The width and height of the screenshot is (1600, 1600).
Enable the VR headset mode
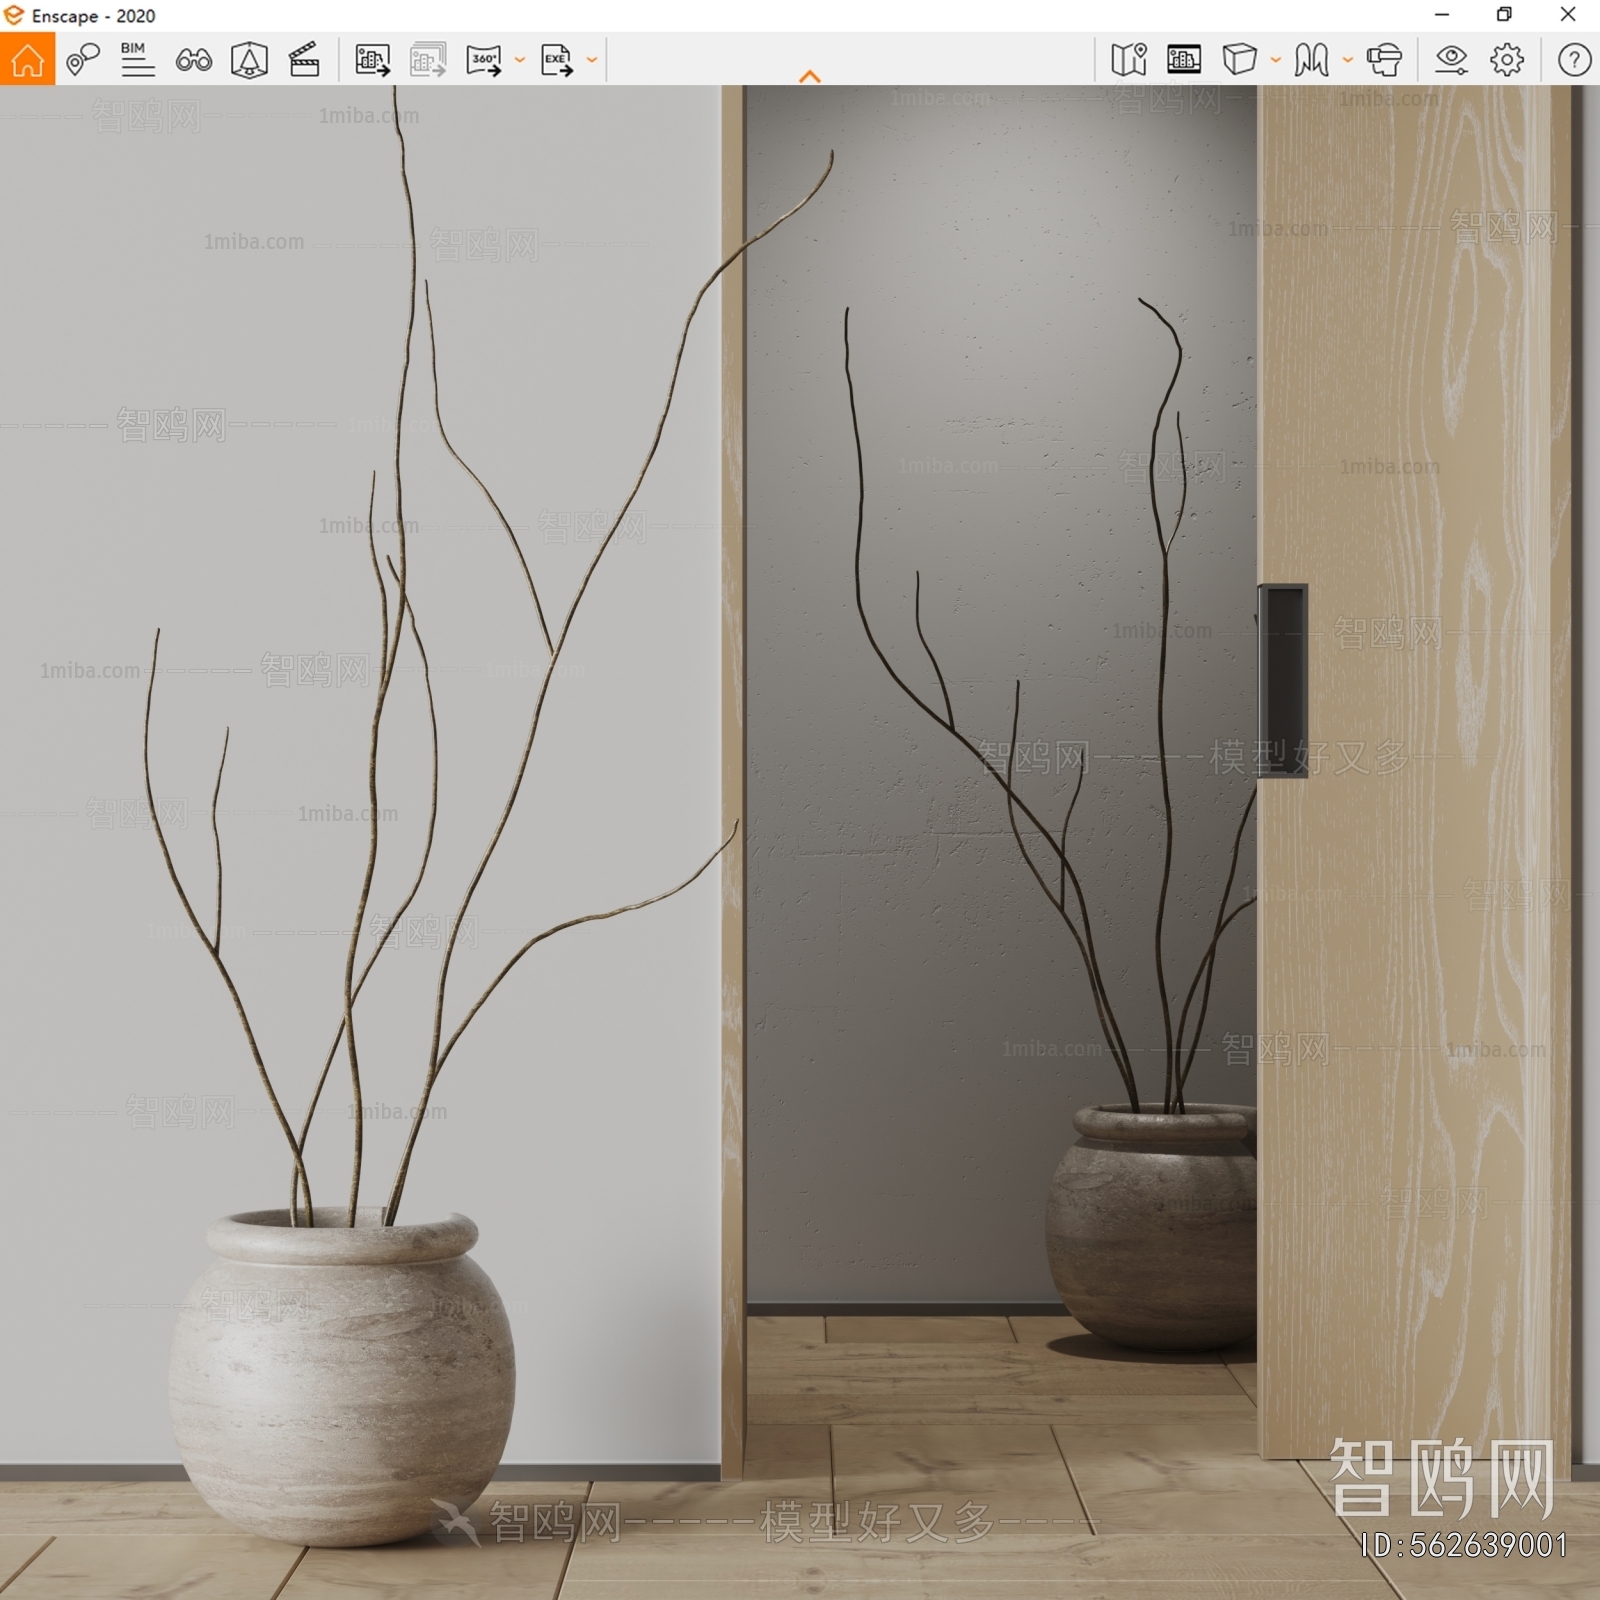click(1385, 60)
